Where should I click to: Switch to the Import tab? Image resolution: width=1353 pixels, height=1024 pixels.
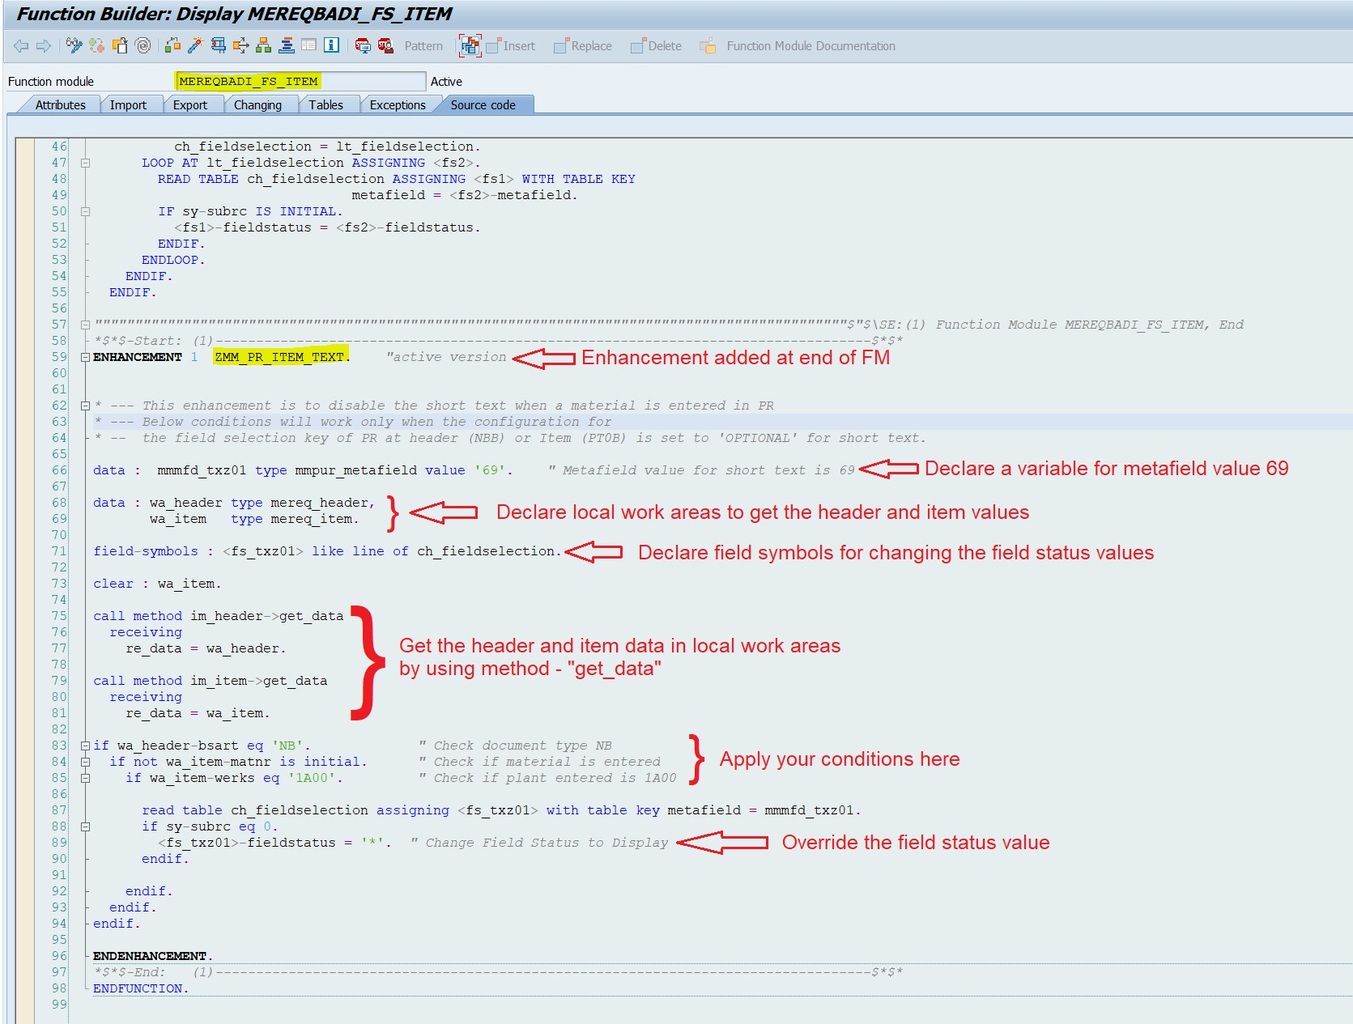tap(128, 105)
